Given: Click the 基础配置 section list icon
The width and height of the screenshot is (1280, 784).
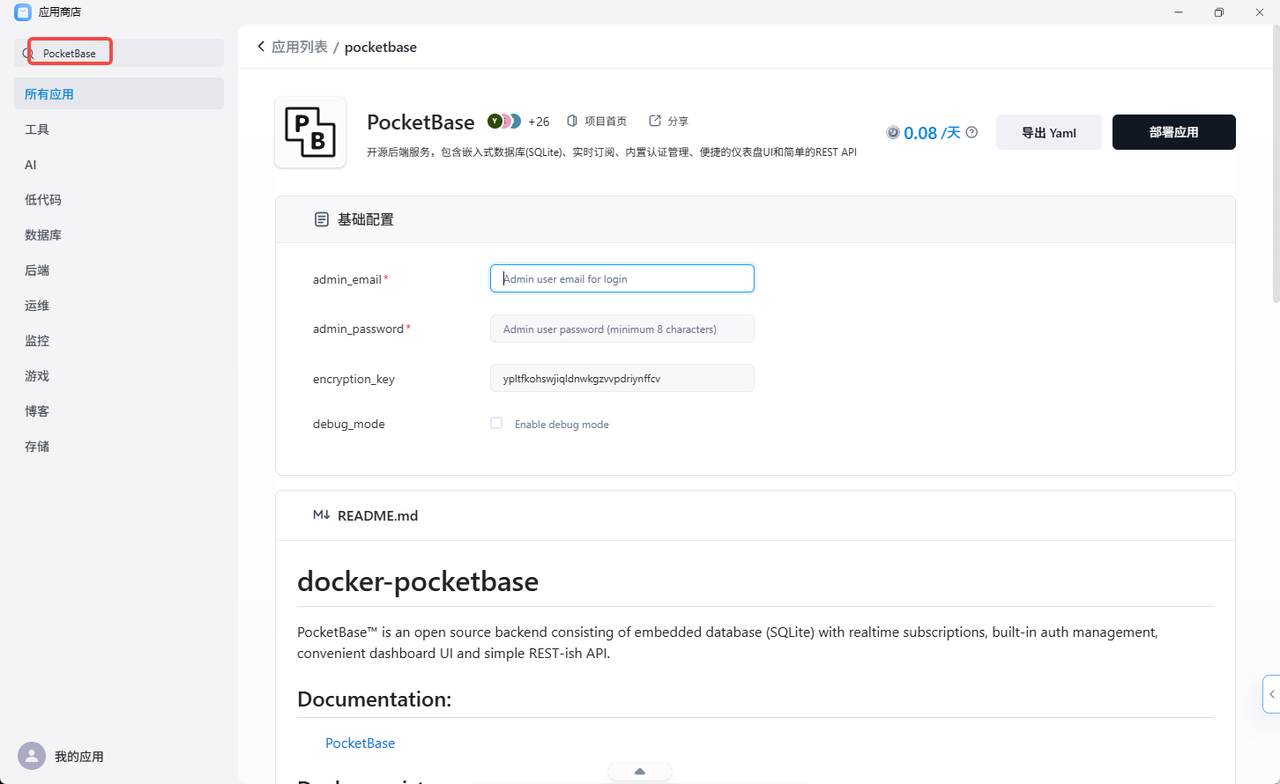Looking at the screenshot, I should [321, 219].
